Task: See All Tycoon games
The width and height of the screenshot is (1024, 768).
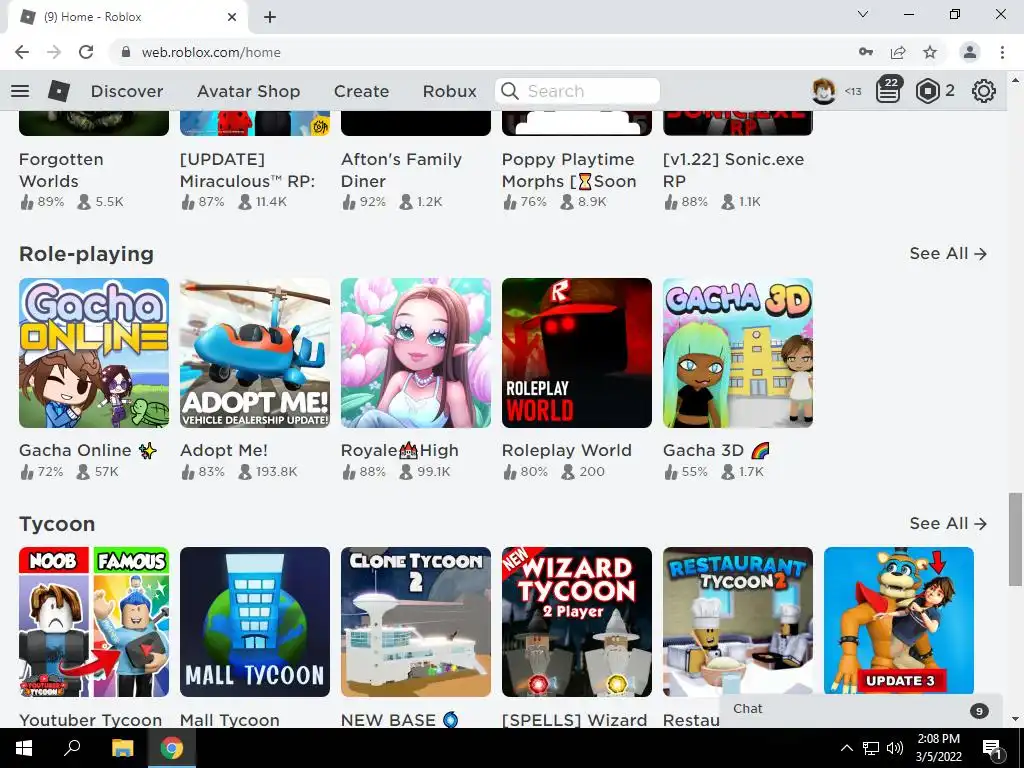Action: tap(948, 523)
